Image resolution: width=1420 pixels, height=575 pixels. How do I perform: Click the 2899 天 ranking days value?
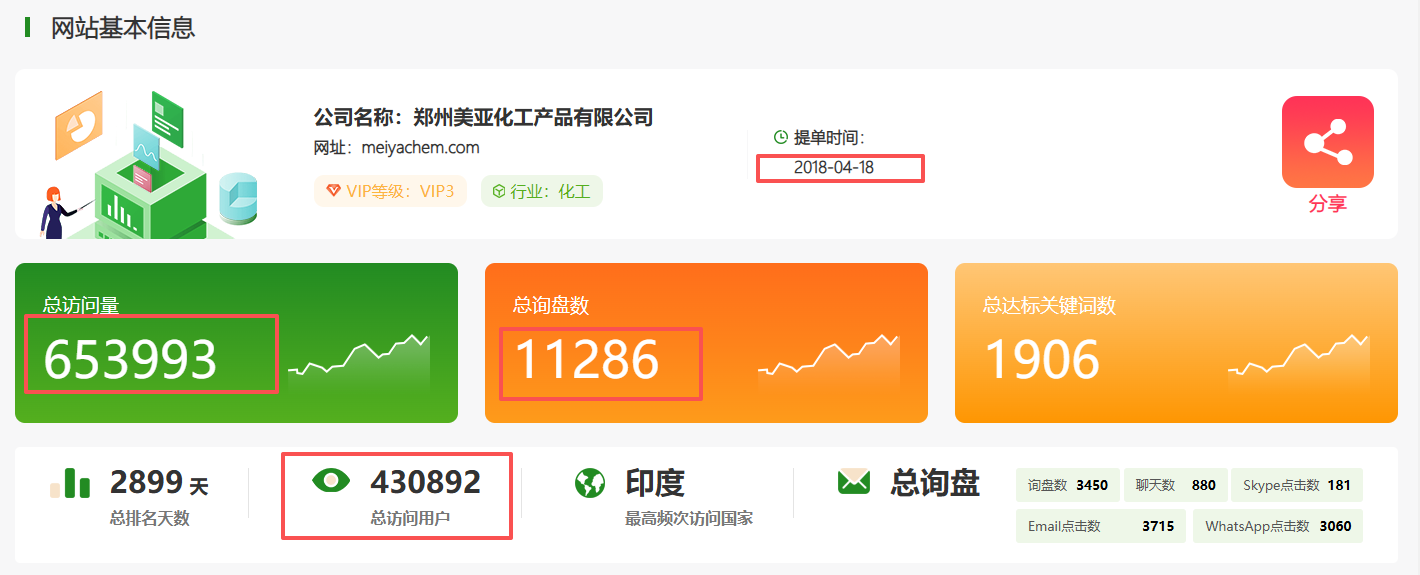click(159, 483)
